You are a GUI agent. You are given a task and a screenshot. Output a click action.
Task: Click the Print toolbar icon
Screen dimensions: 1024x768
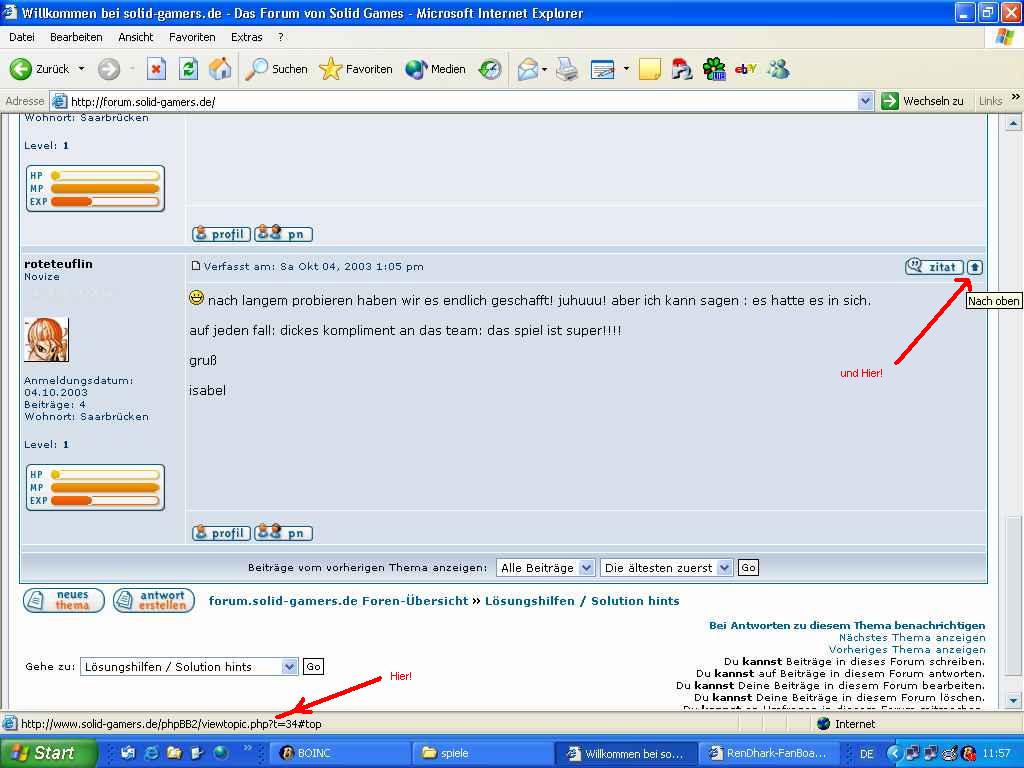[x=567, y=69]
